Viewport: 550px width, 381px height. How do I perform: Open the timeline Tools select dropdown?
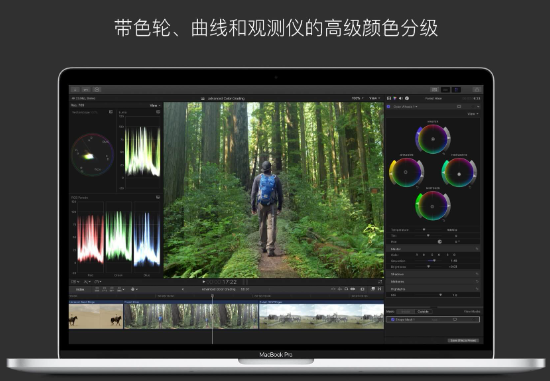[134, 289]
